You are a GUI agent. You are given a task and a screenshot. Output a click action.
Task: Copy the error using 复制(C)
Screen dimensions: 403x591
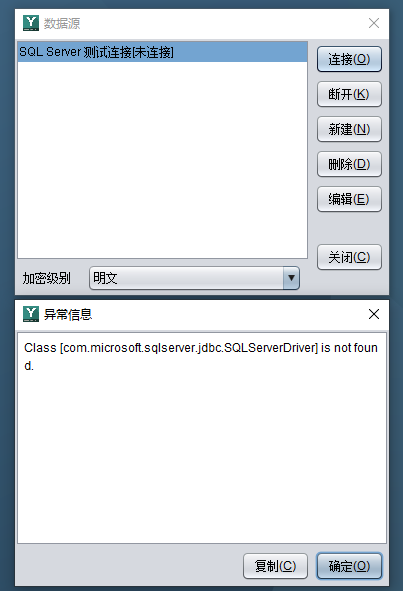point(276,566)
